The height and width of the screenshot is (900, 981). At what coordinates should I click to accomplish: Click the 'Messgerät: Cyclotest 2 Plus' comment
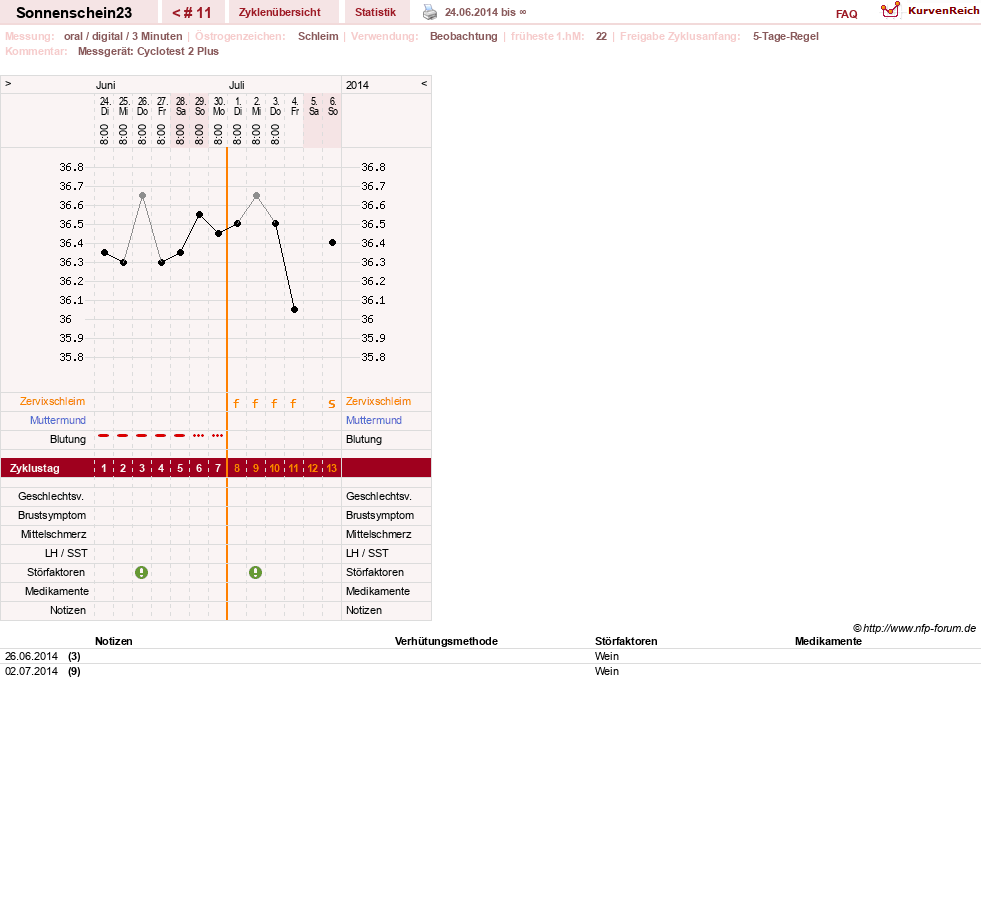(148, 51)
